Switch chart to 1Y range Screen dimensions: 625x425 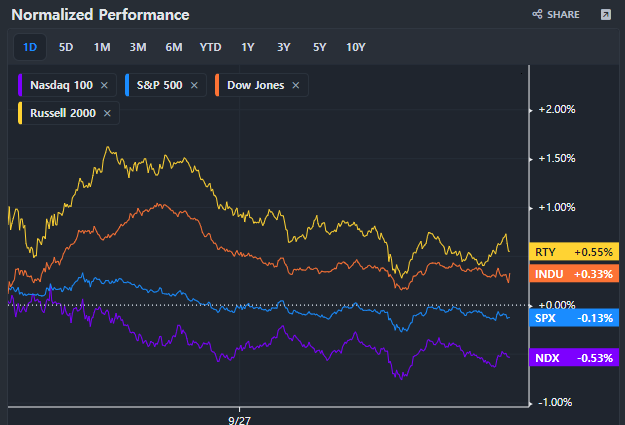click(x=247, y=47)
